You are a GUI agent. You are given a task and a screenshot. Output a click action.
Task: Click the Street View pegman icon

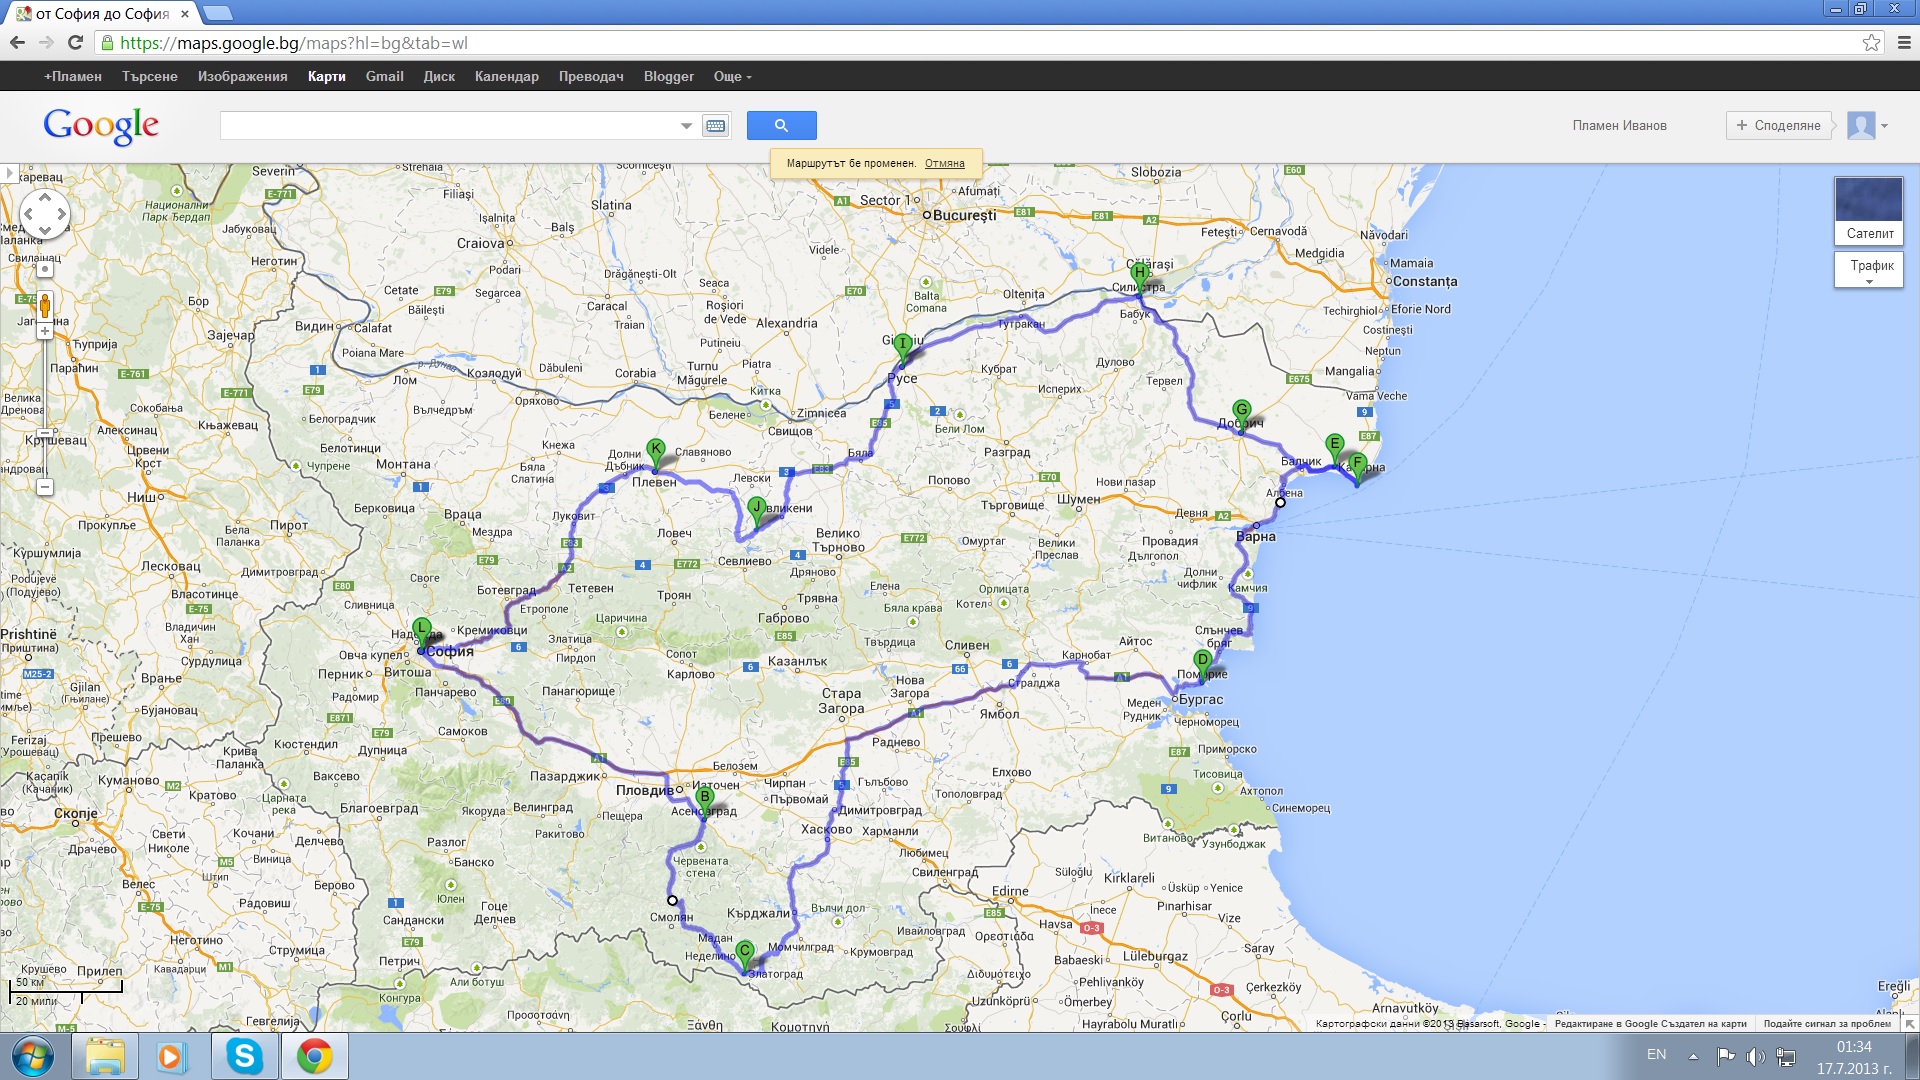pos(45,305)
